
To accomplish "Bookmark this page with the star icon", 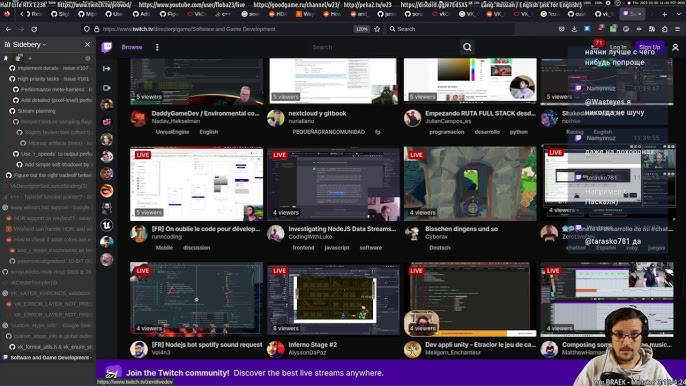I will pyautogui.click(x=377, y=29).
